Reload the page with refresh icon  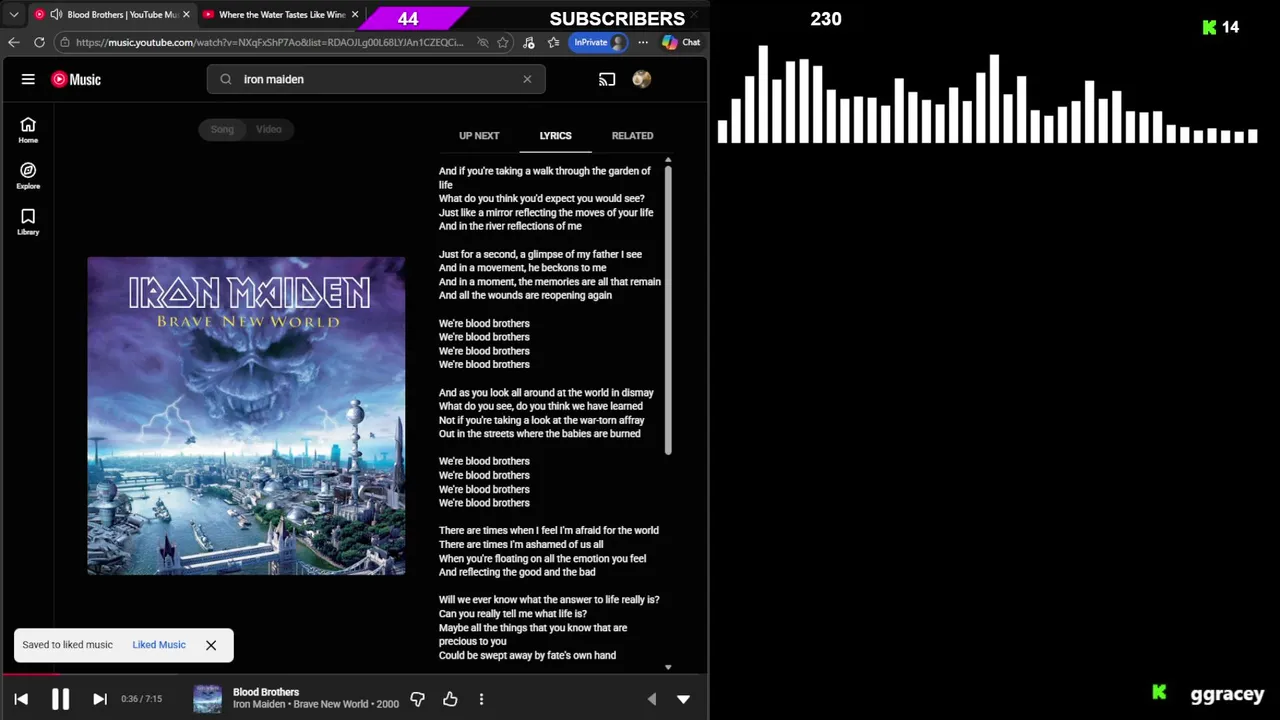39,42
